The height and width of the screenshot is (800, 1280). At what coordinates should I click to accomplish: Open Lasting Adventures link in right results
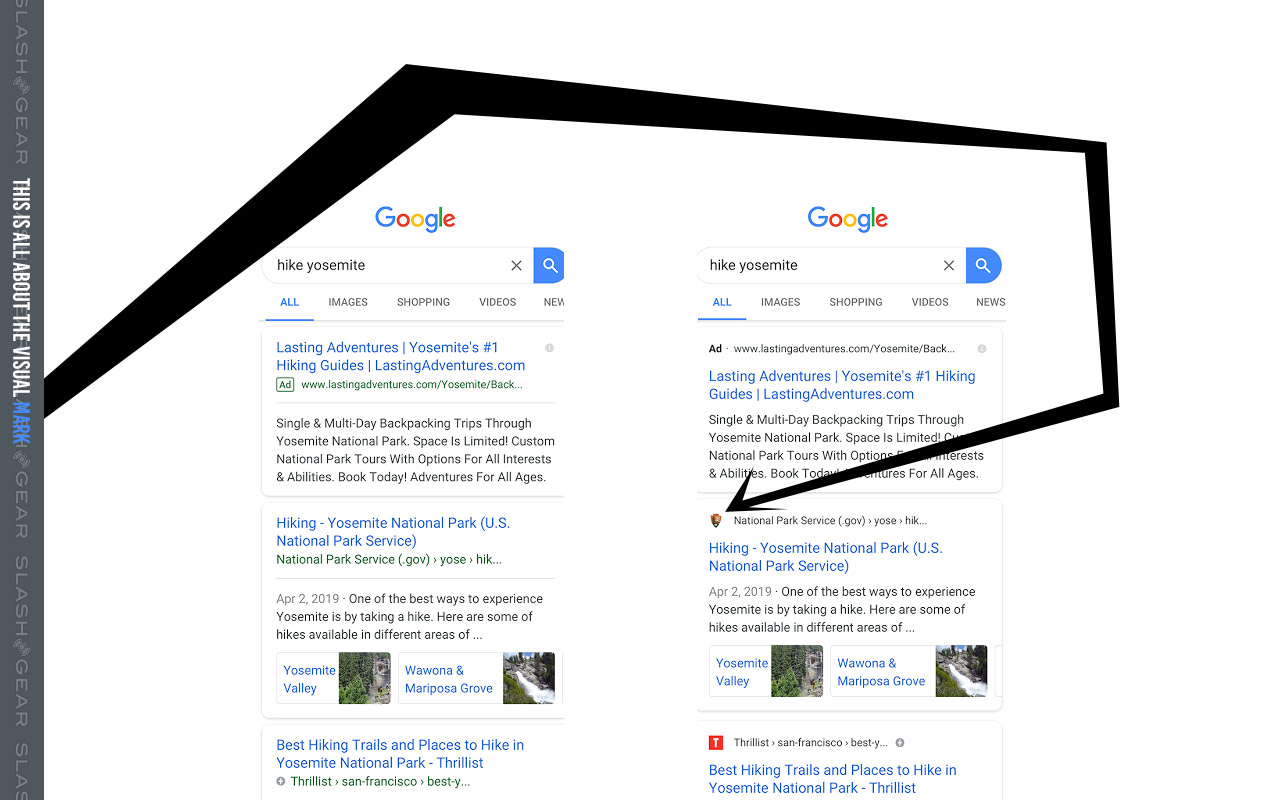(x=842, y=385)
